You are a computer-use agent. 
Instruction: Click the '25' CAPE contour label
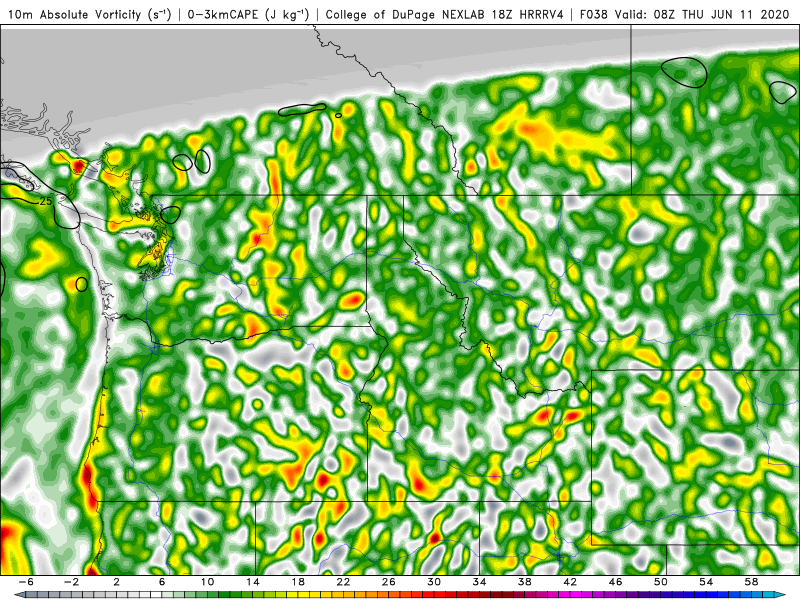tap(45, 201)
